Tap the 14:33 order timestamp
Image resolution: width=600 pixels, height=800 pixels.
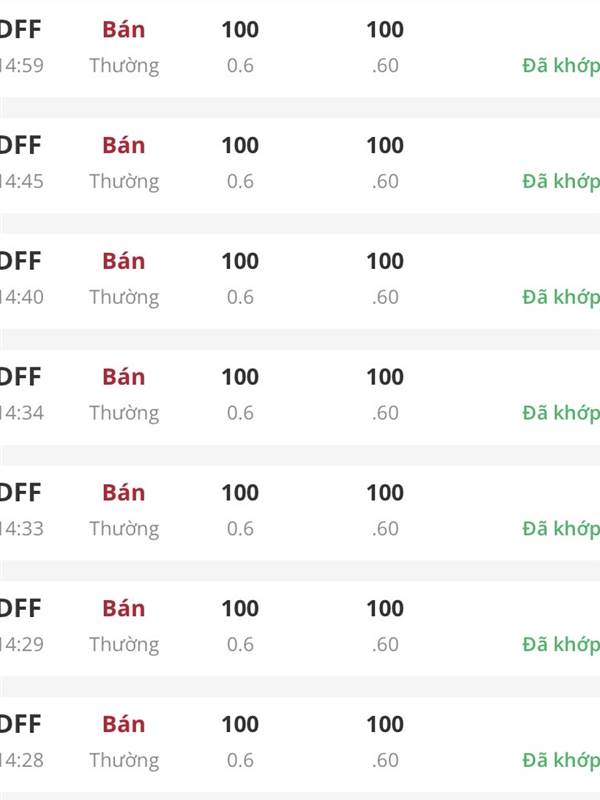[22, 529]
